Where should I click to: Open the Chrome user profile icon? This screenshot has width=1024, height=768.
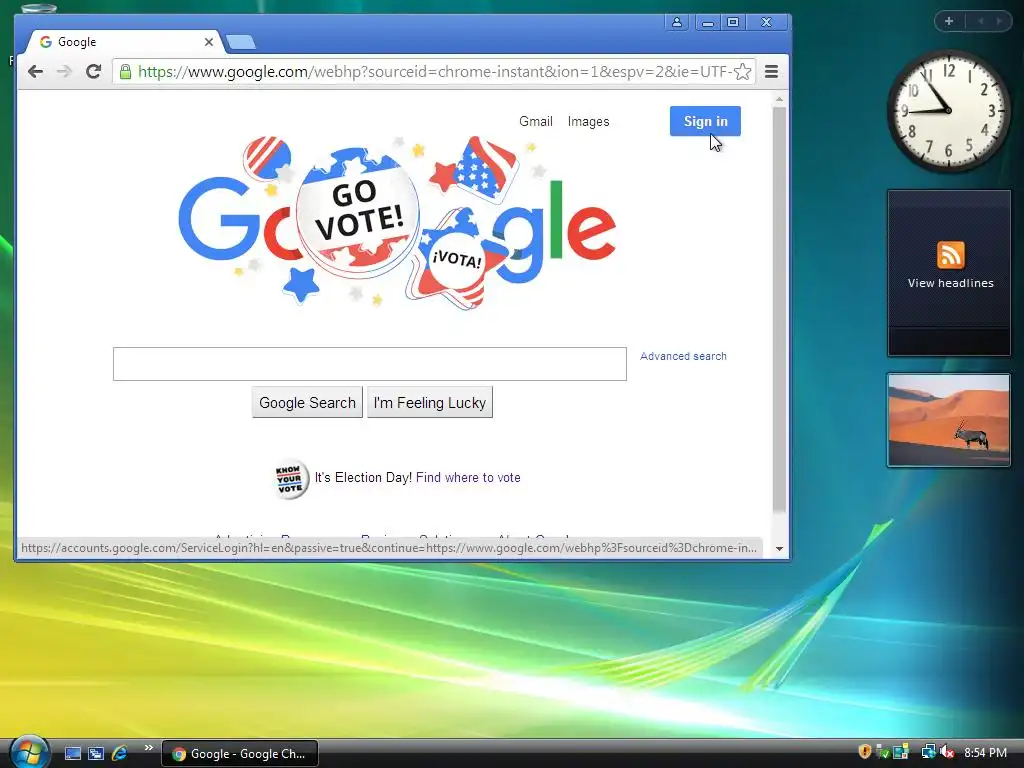(x=677, y=22)
